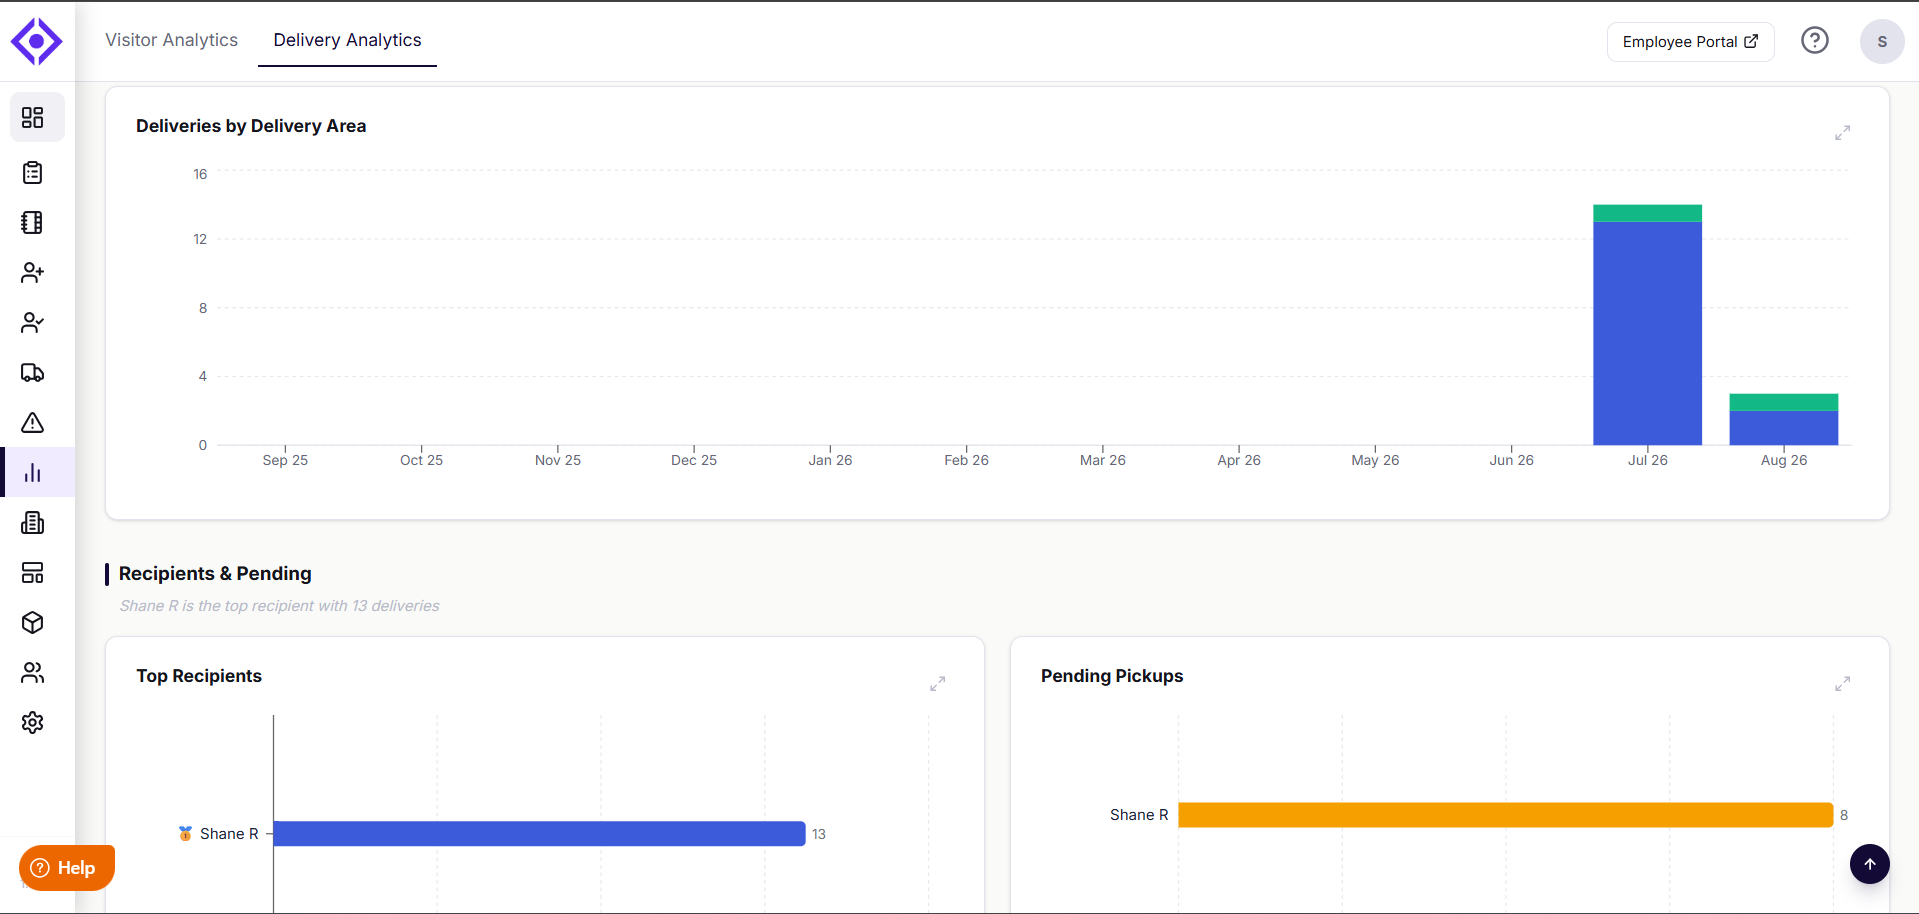Click the orange Help button
The height and width of the screenshot is (914, 1919).
click(x=67, y=868)
